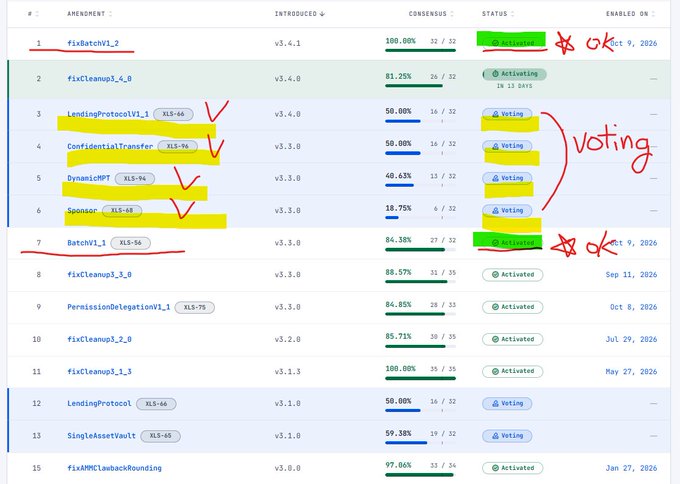This screenshot has height=484, width=680.
Task: Click the 40.63% consensus value of DynamicMPT
Action: [x=398, y=176]
